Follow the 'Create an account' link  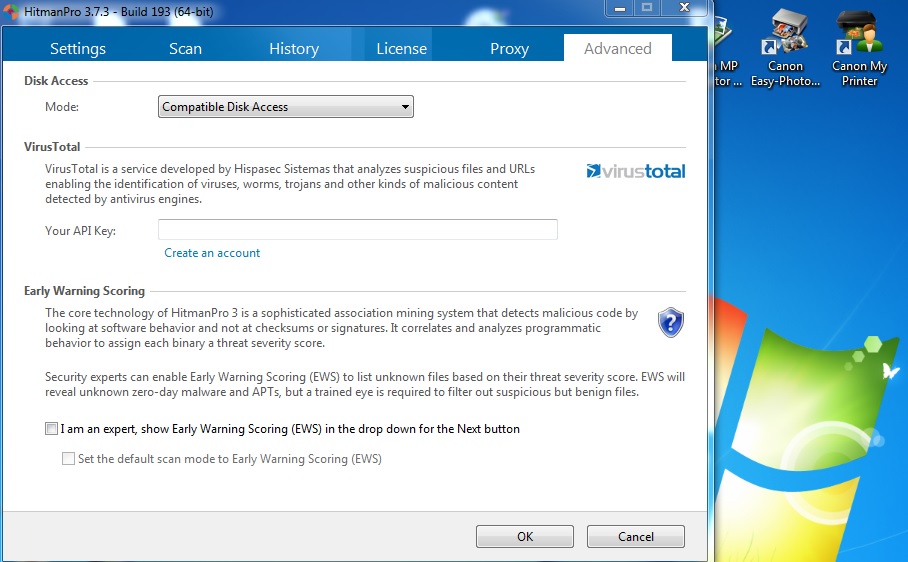coord(212,253)
